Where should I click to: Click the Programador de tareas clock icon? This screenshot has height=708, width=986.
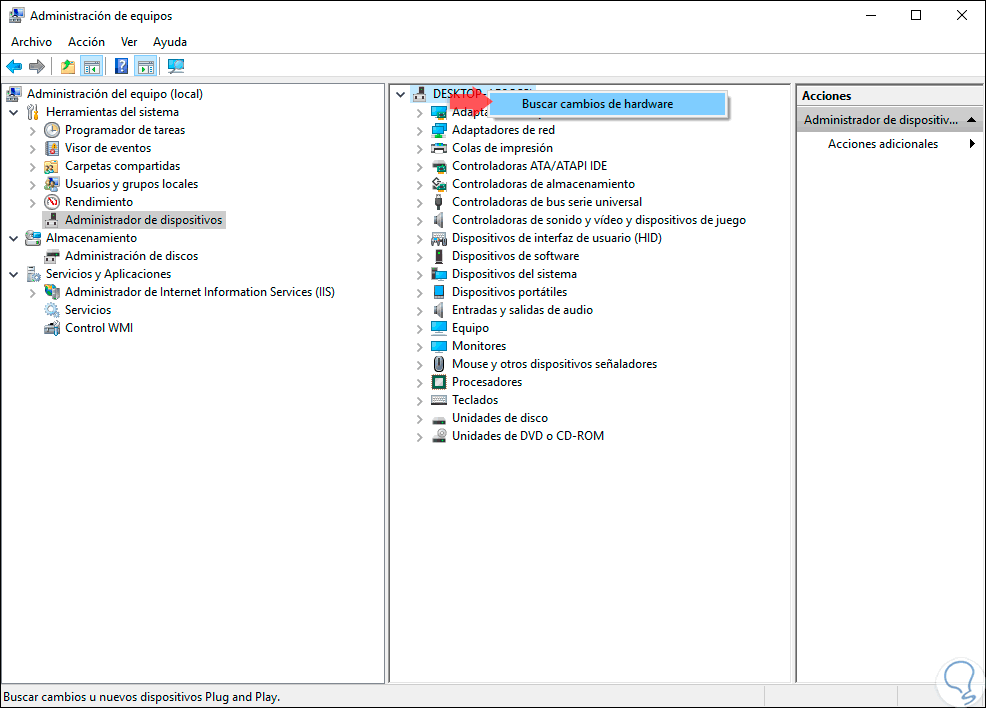[x=52, y=130]
